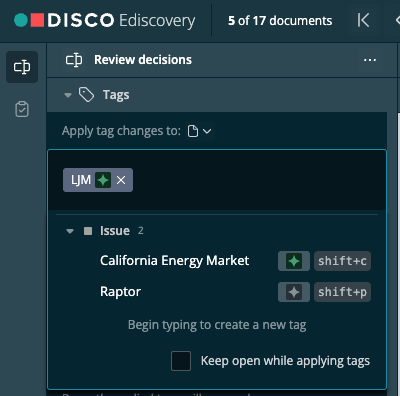Open Review decisions three-dot menu

coord(370,60)
